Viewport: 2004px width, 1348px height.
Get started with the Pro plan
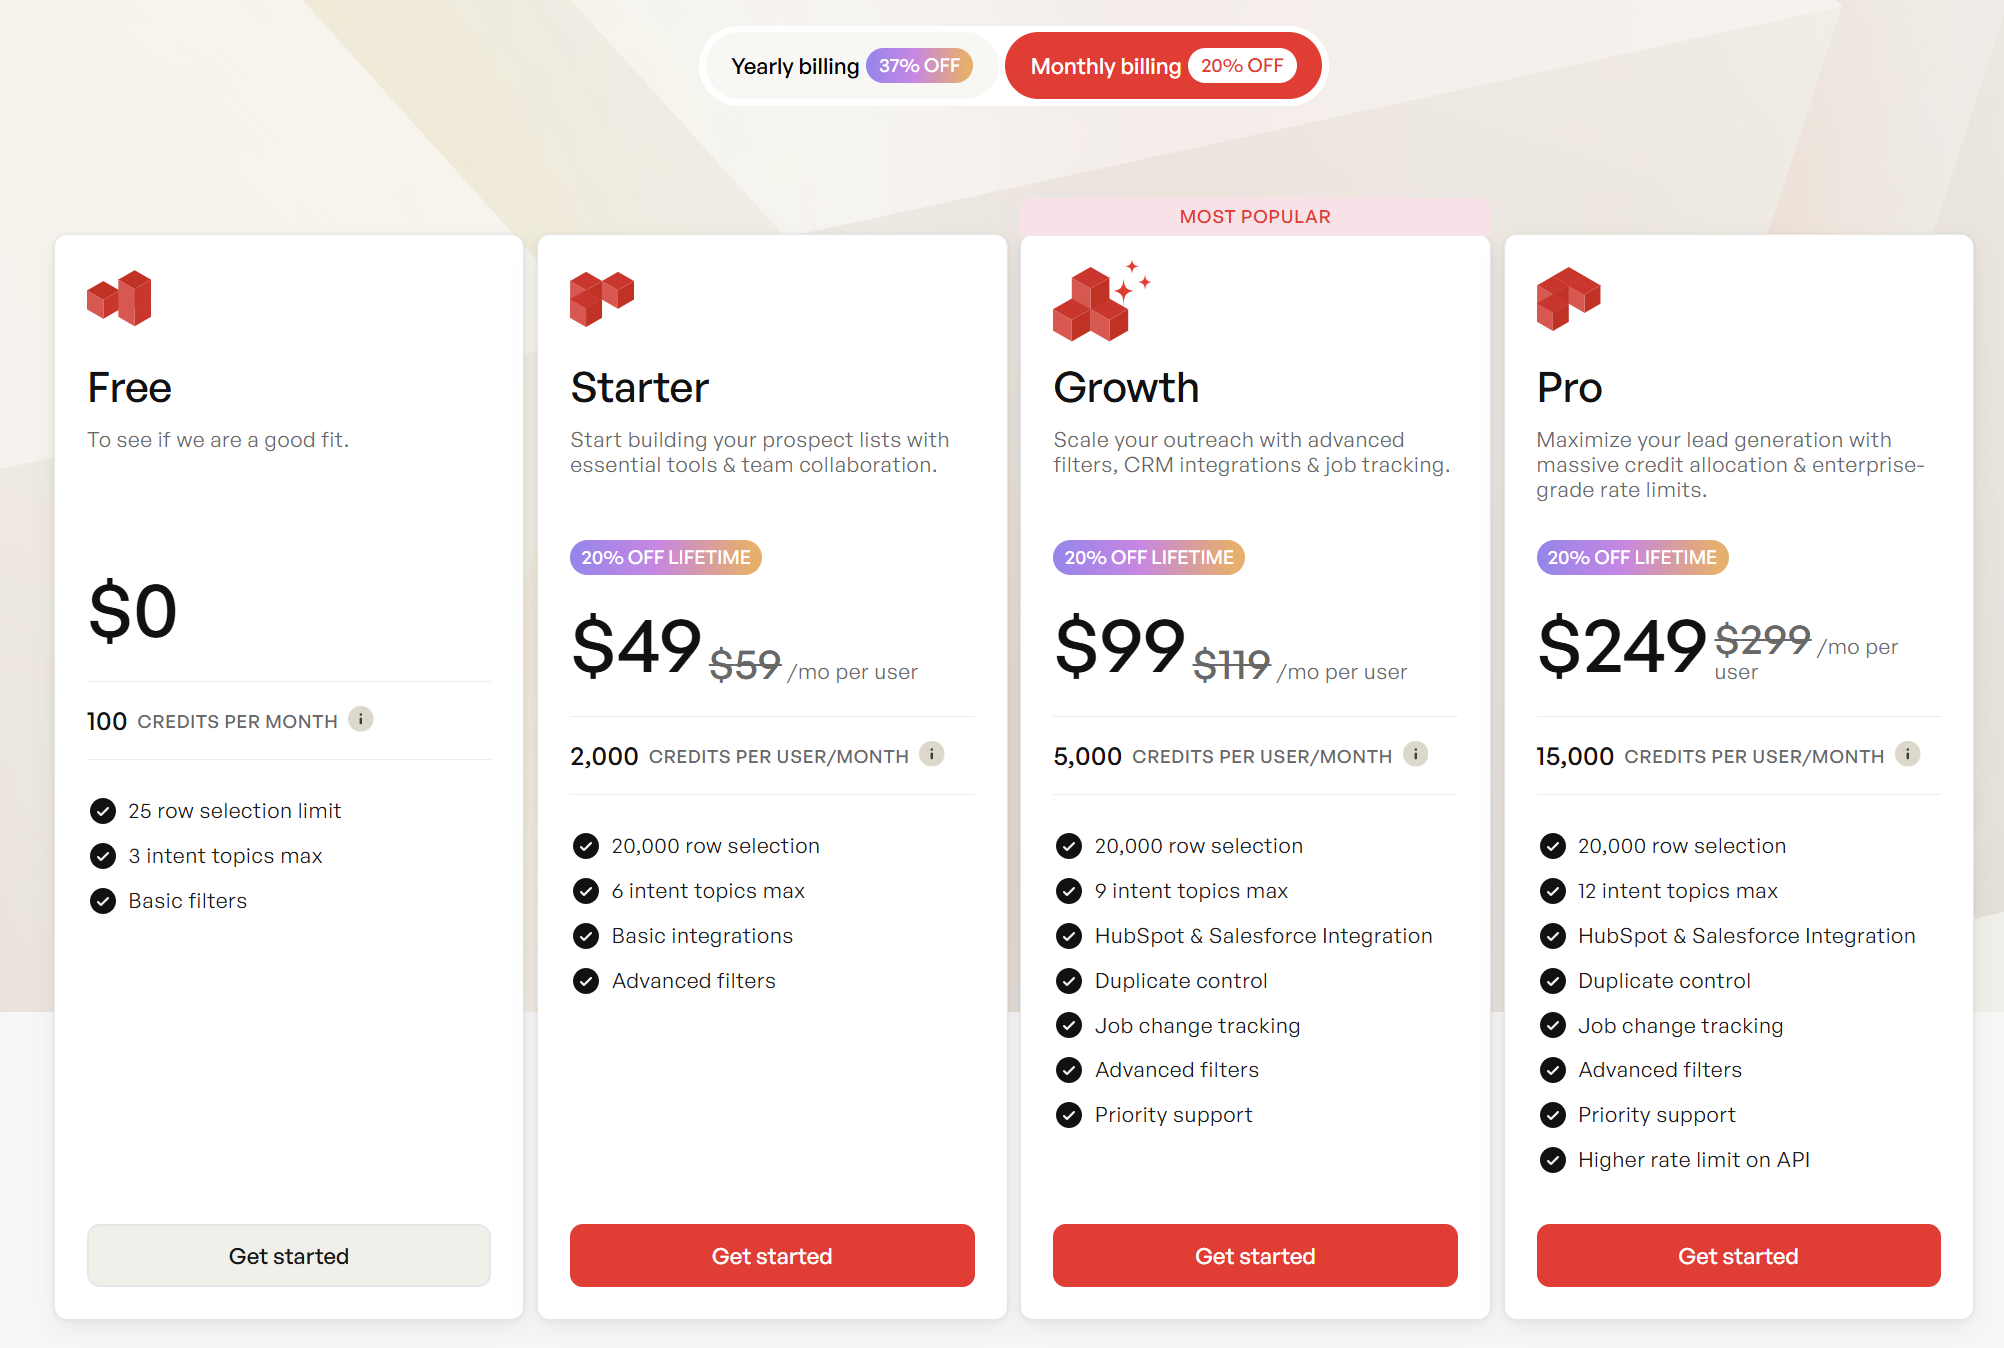(x=1738, y=1256)
